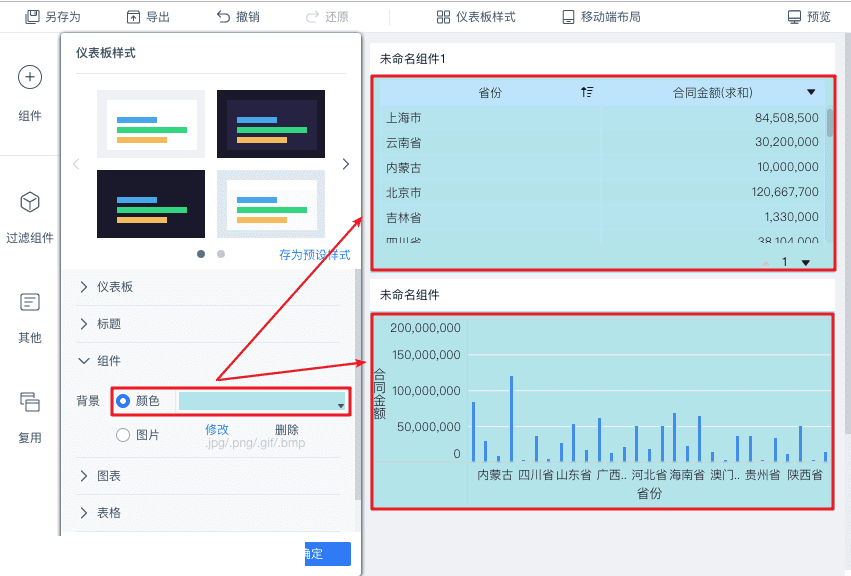Click the 内蒙古 table row
851x576 pixels.
pyautogui.click(x=602, y=167)
